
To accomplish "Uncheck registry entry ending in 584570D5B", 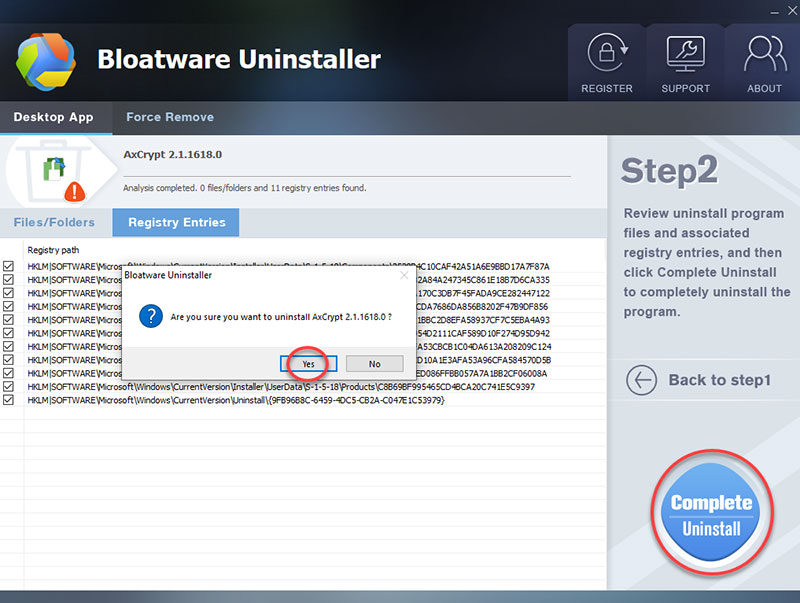I will pyautogui.click(x=8, y=360).
